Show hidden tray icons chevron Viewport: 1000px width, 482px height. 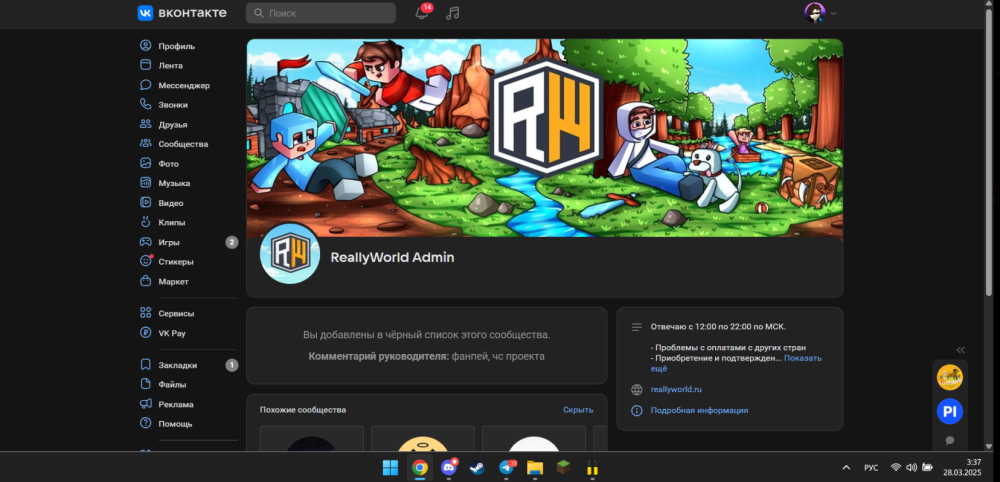click(846, 467)
